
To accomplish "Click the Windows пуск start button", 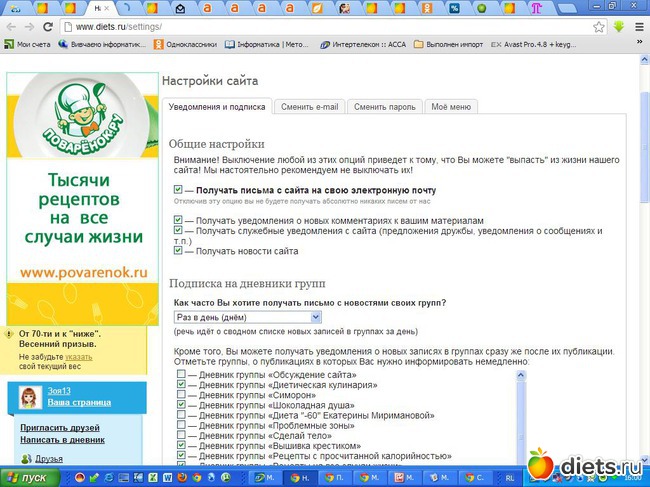I will 28,478.
